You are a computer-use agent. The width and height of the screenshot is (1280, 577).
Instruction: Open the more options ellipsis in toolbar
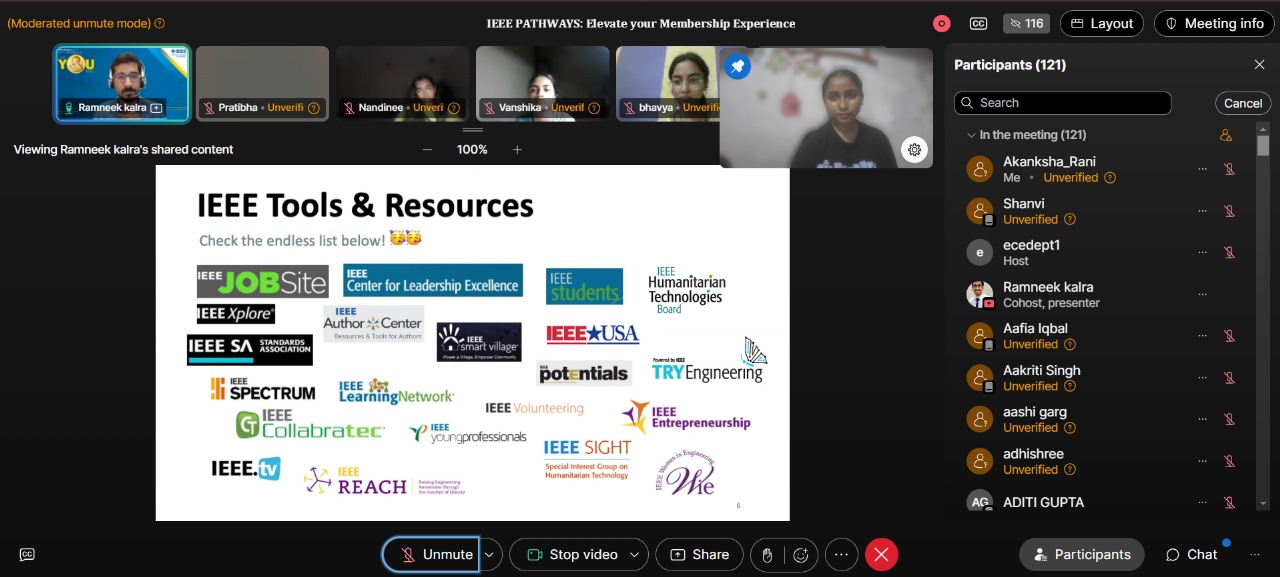tap(841, 555)
